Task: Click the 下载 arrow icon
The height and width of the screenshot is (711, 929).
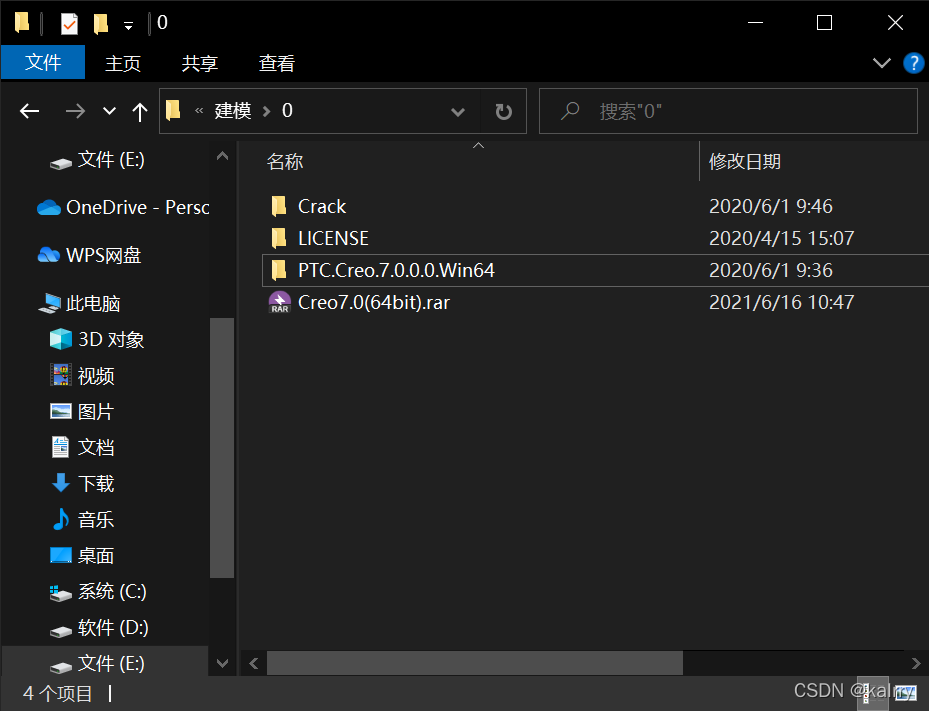Action: [x=61, y=483]
